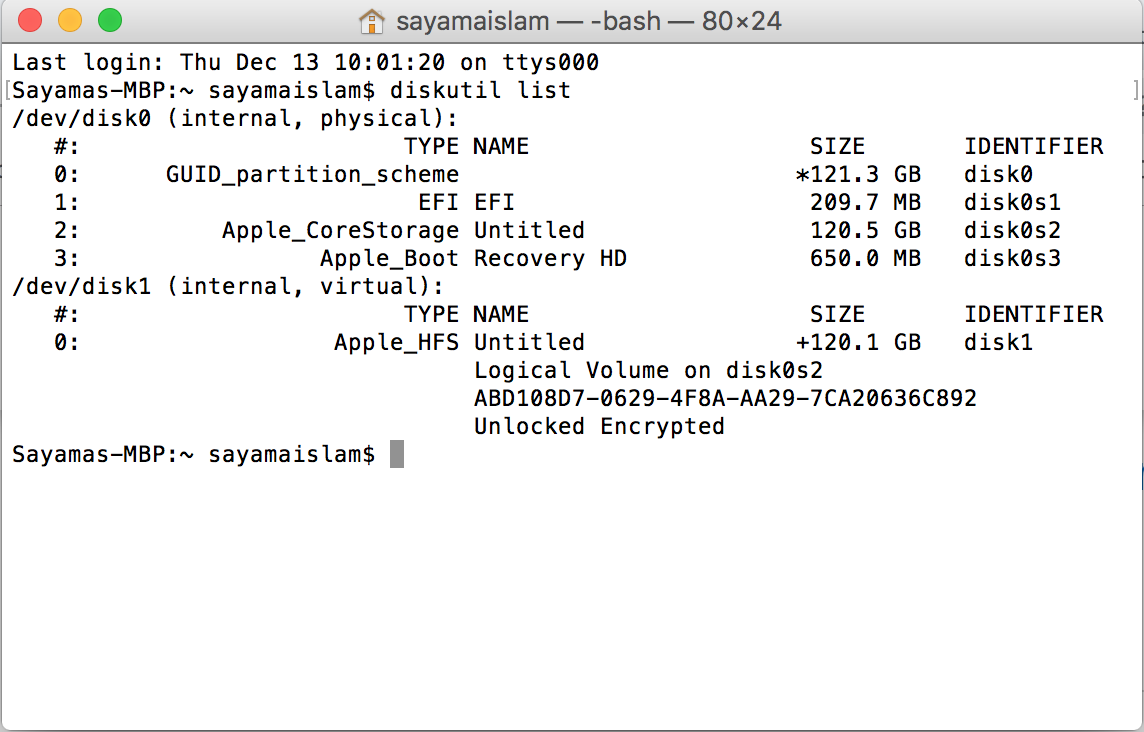Click the 'diskutil list' command text
The width and height of the screenshot is (1144, 732).
[480, 91]
